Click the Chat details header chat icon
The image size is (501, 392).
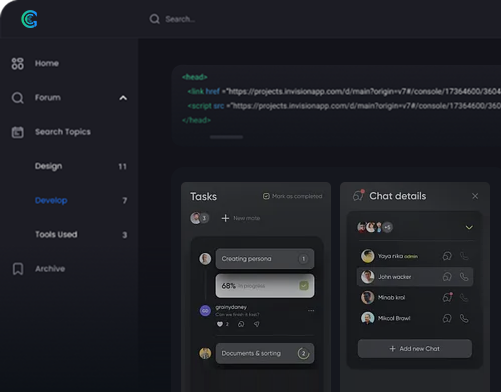tap(358, 195)
